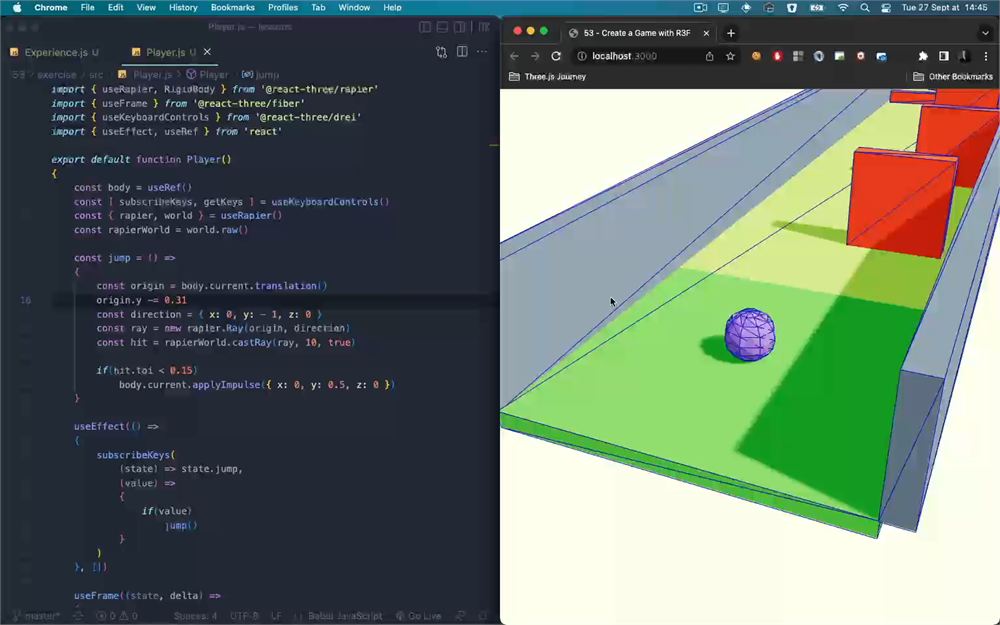Click breadcrumb 'exercise' folder
The height and width of the screenshot is (625, 1000).
pos(57,75)
